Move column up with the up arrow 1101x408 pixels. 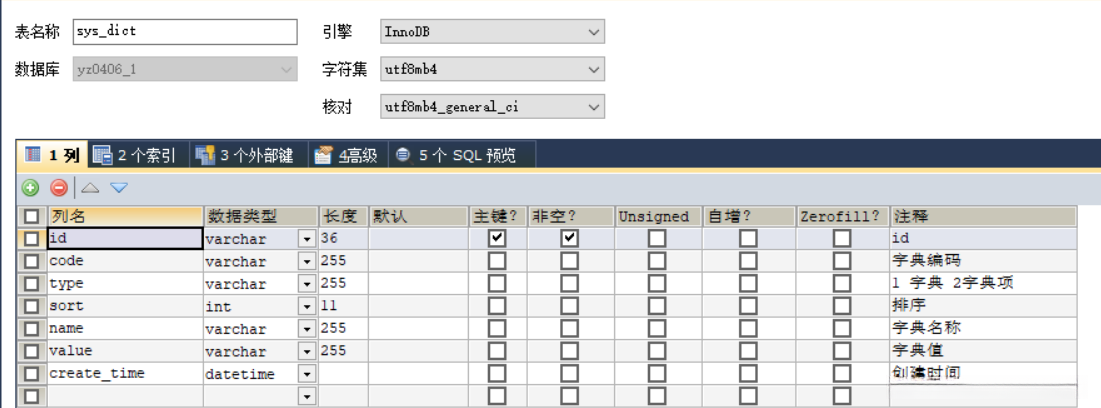90,187
